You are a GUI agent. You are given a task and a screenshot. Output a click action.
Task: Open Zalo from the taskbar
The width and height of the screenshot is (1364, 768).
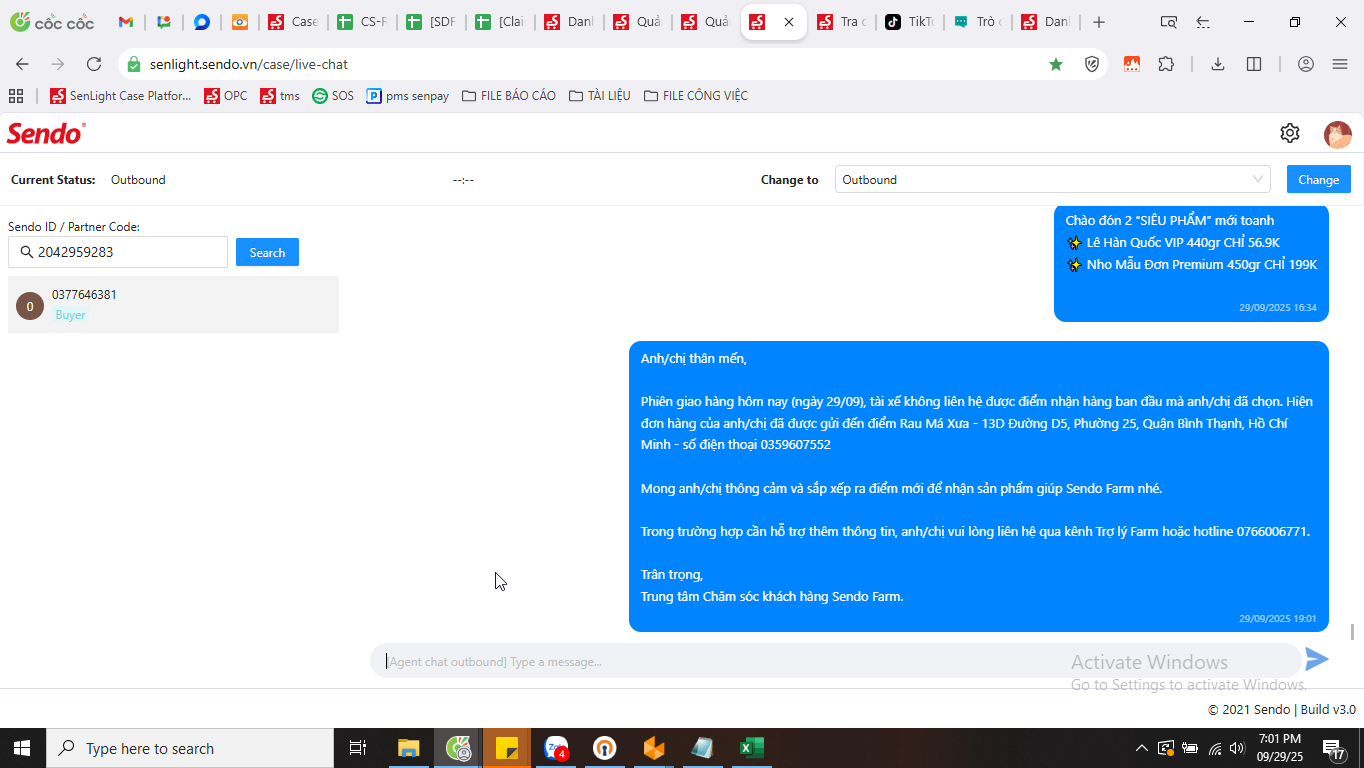click(556, 748)
